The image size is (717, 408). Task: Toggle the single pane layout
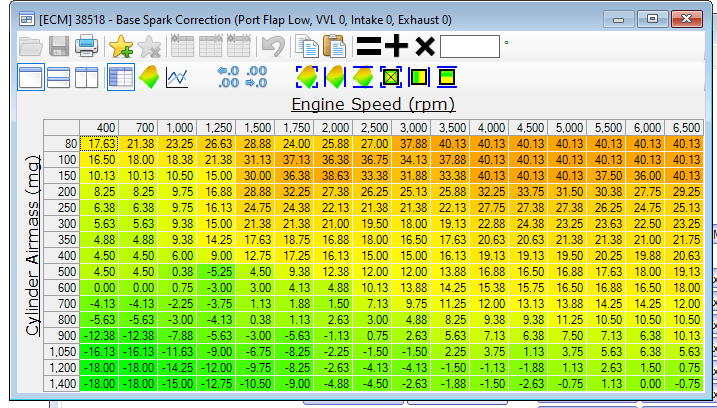(x=31, y=77)
